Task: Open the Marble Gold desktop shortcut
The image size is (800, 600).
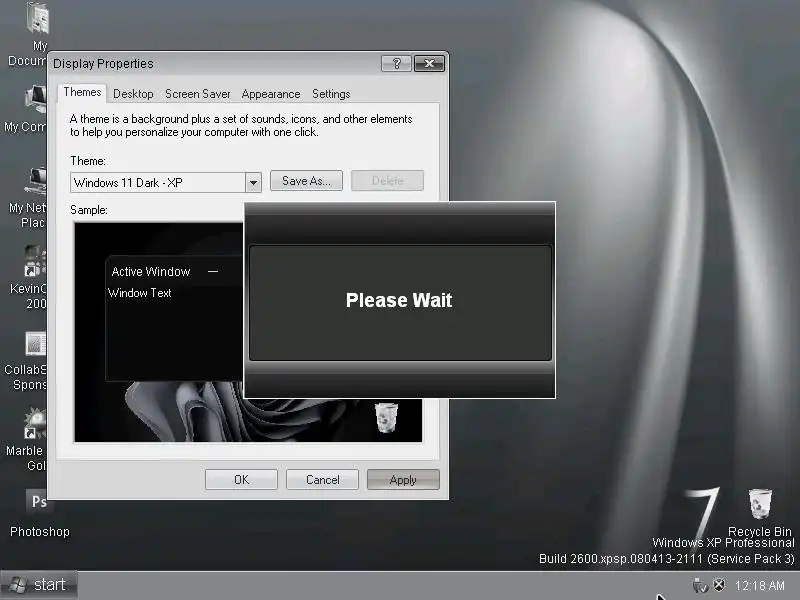Action: pyautogui.click(x=36, y=422)
